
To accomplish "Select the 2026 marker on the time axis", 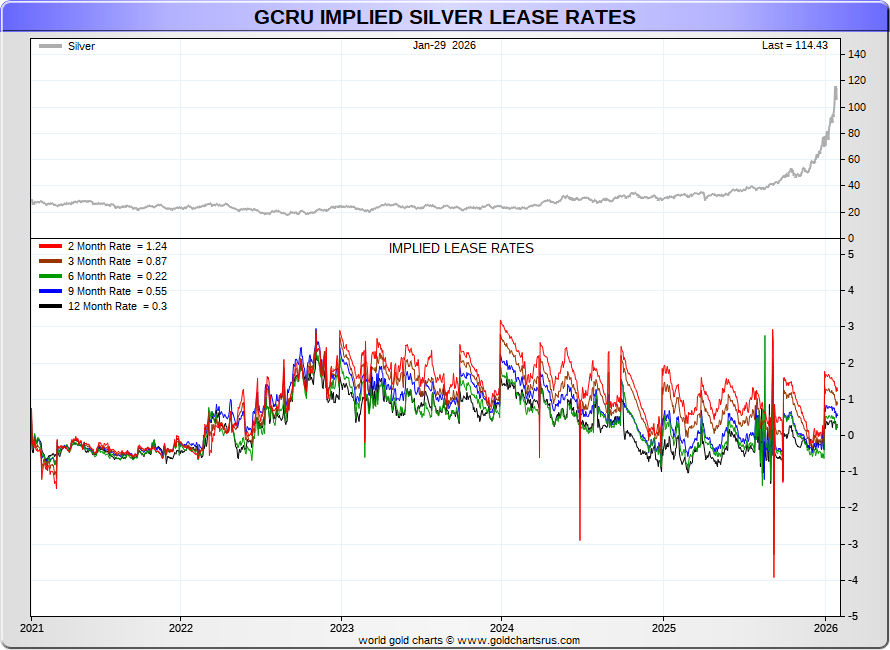I will (825, 628).
